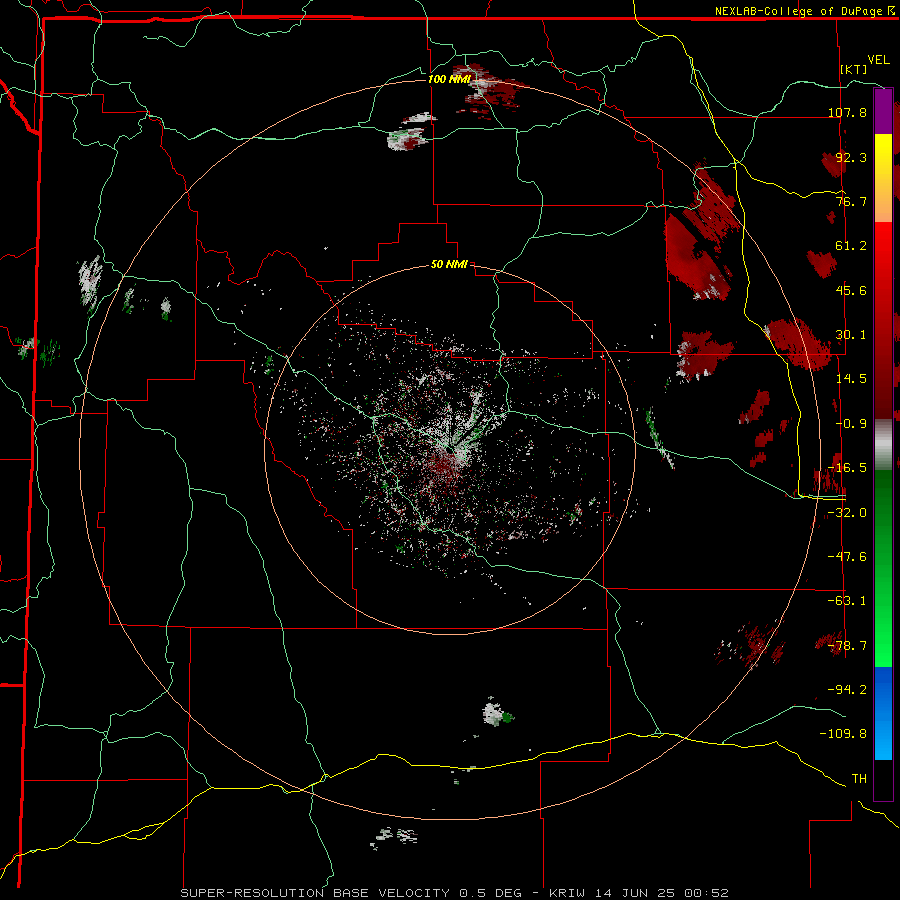Screen dimensions: 900x900
Task: Select the -109.8 legend value
Action: tap(843, 734)
